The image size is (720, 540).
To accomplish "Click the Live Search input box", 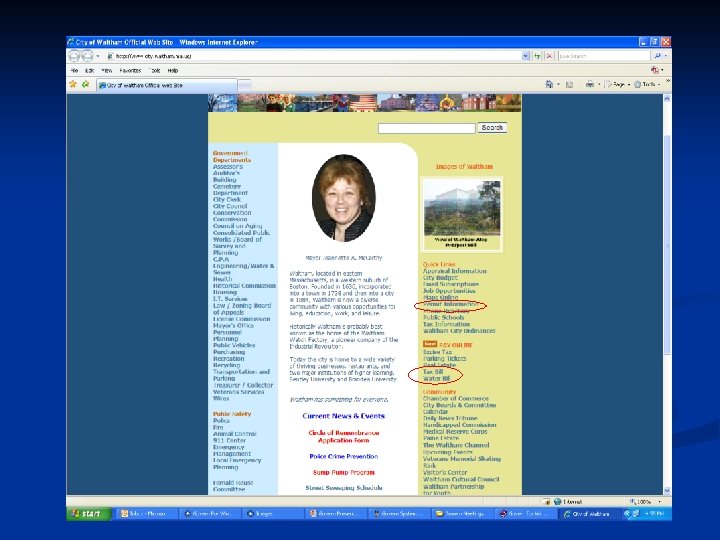I will pos(604,56).
